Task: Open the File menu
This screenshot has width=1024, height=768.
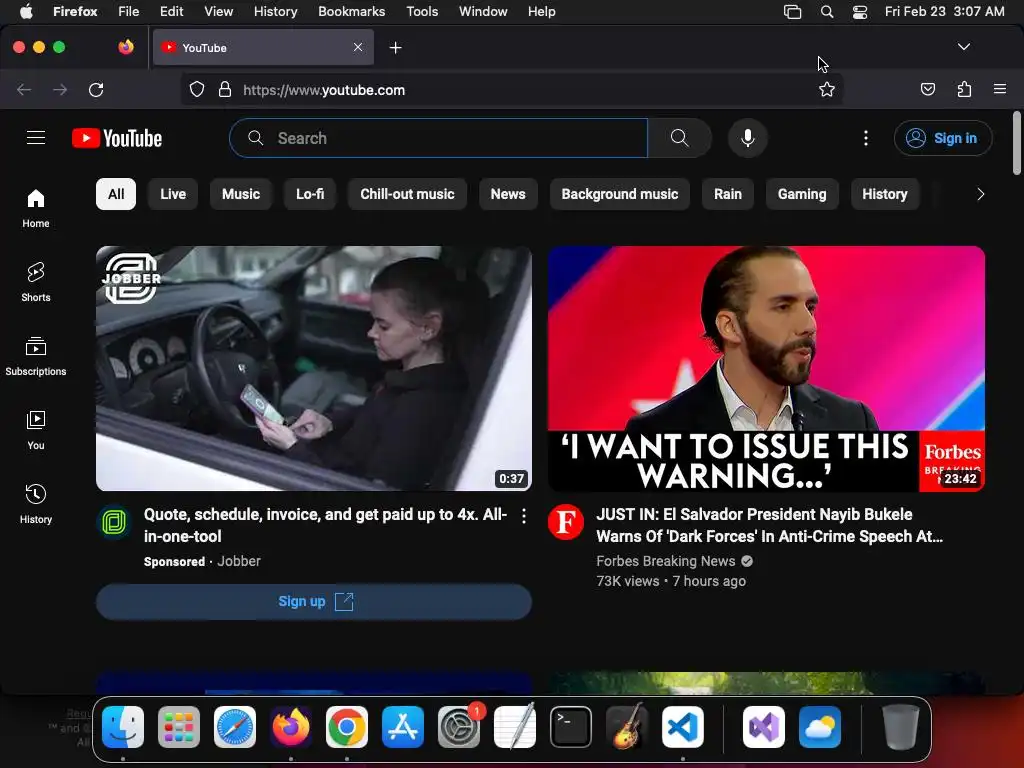Action: (128, 12)
